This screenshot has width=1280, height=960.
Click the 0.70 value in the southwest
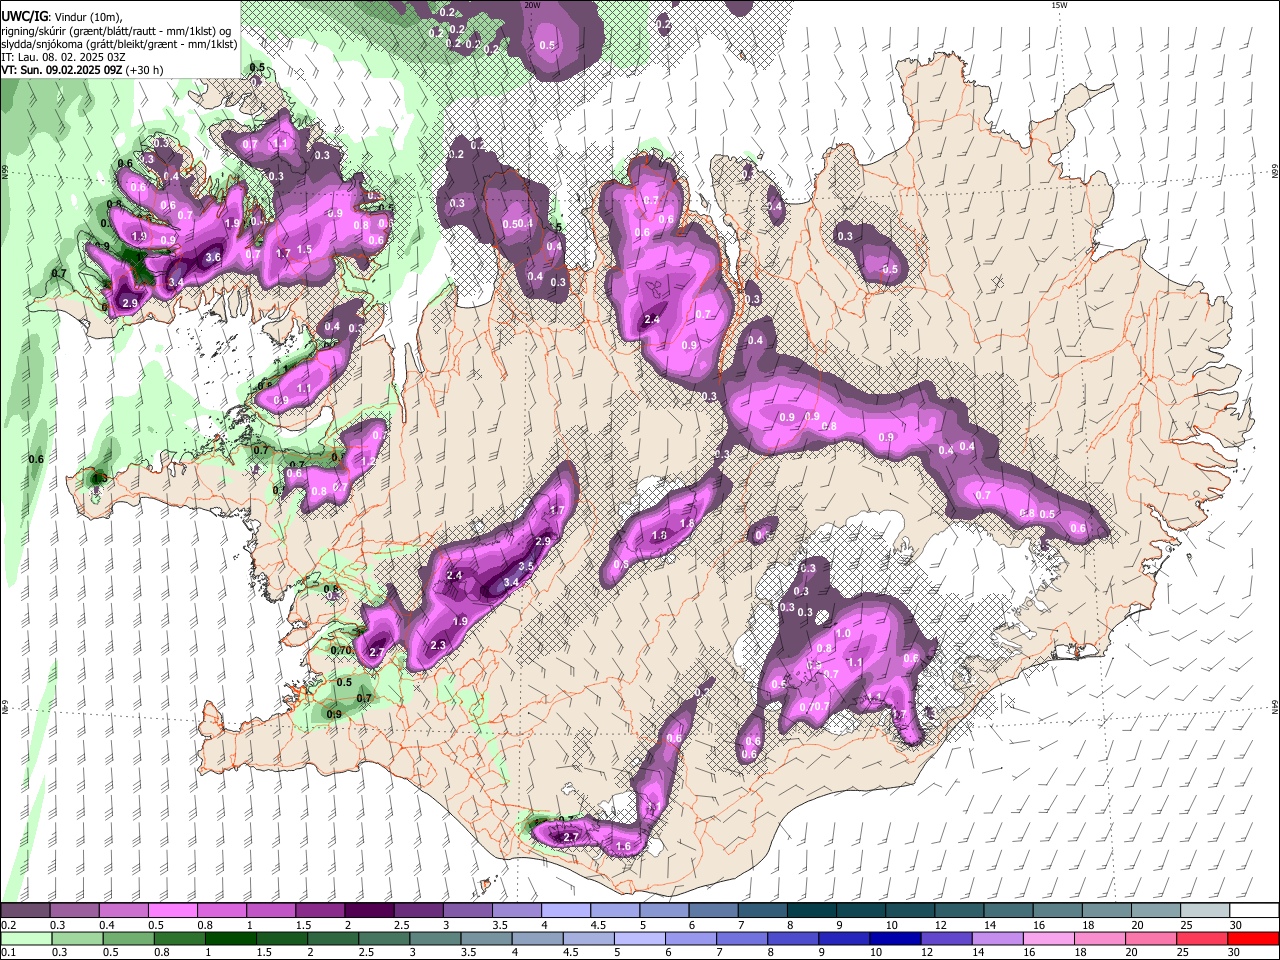click(x=340, y=650)
